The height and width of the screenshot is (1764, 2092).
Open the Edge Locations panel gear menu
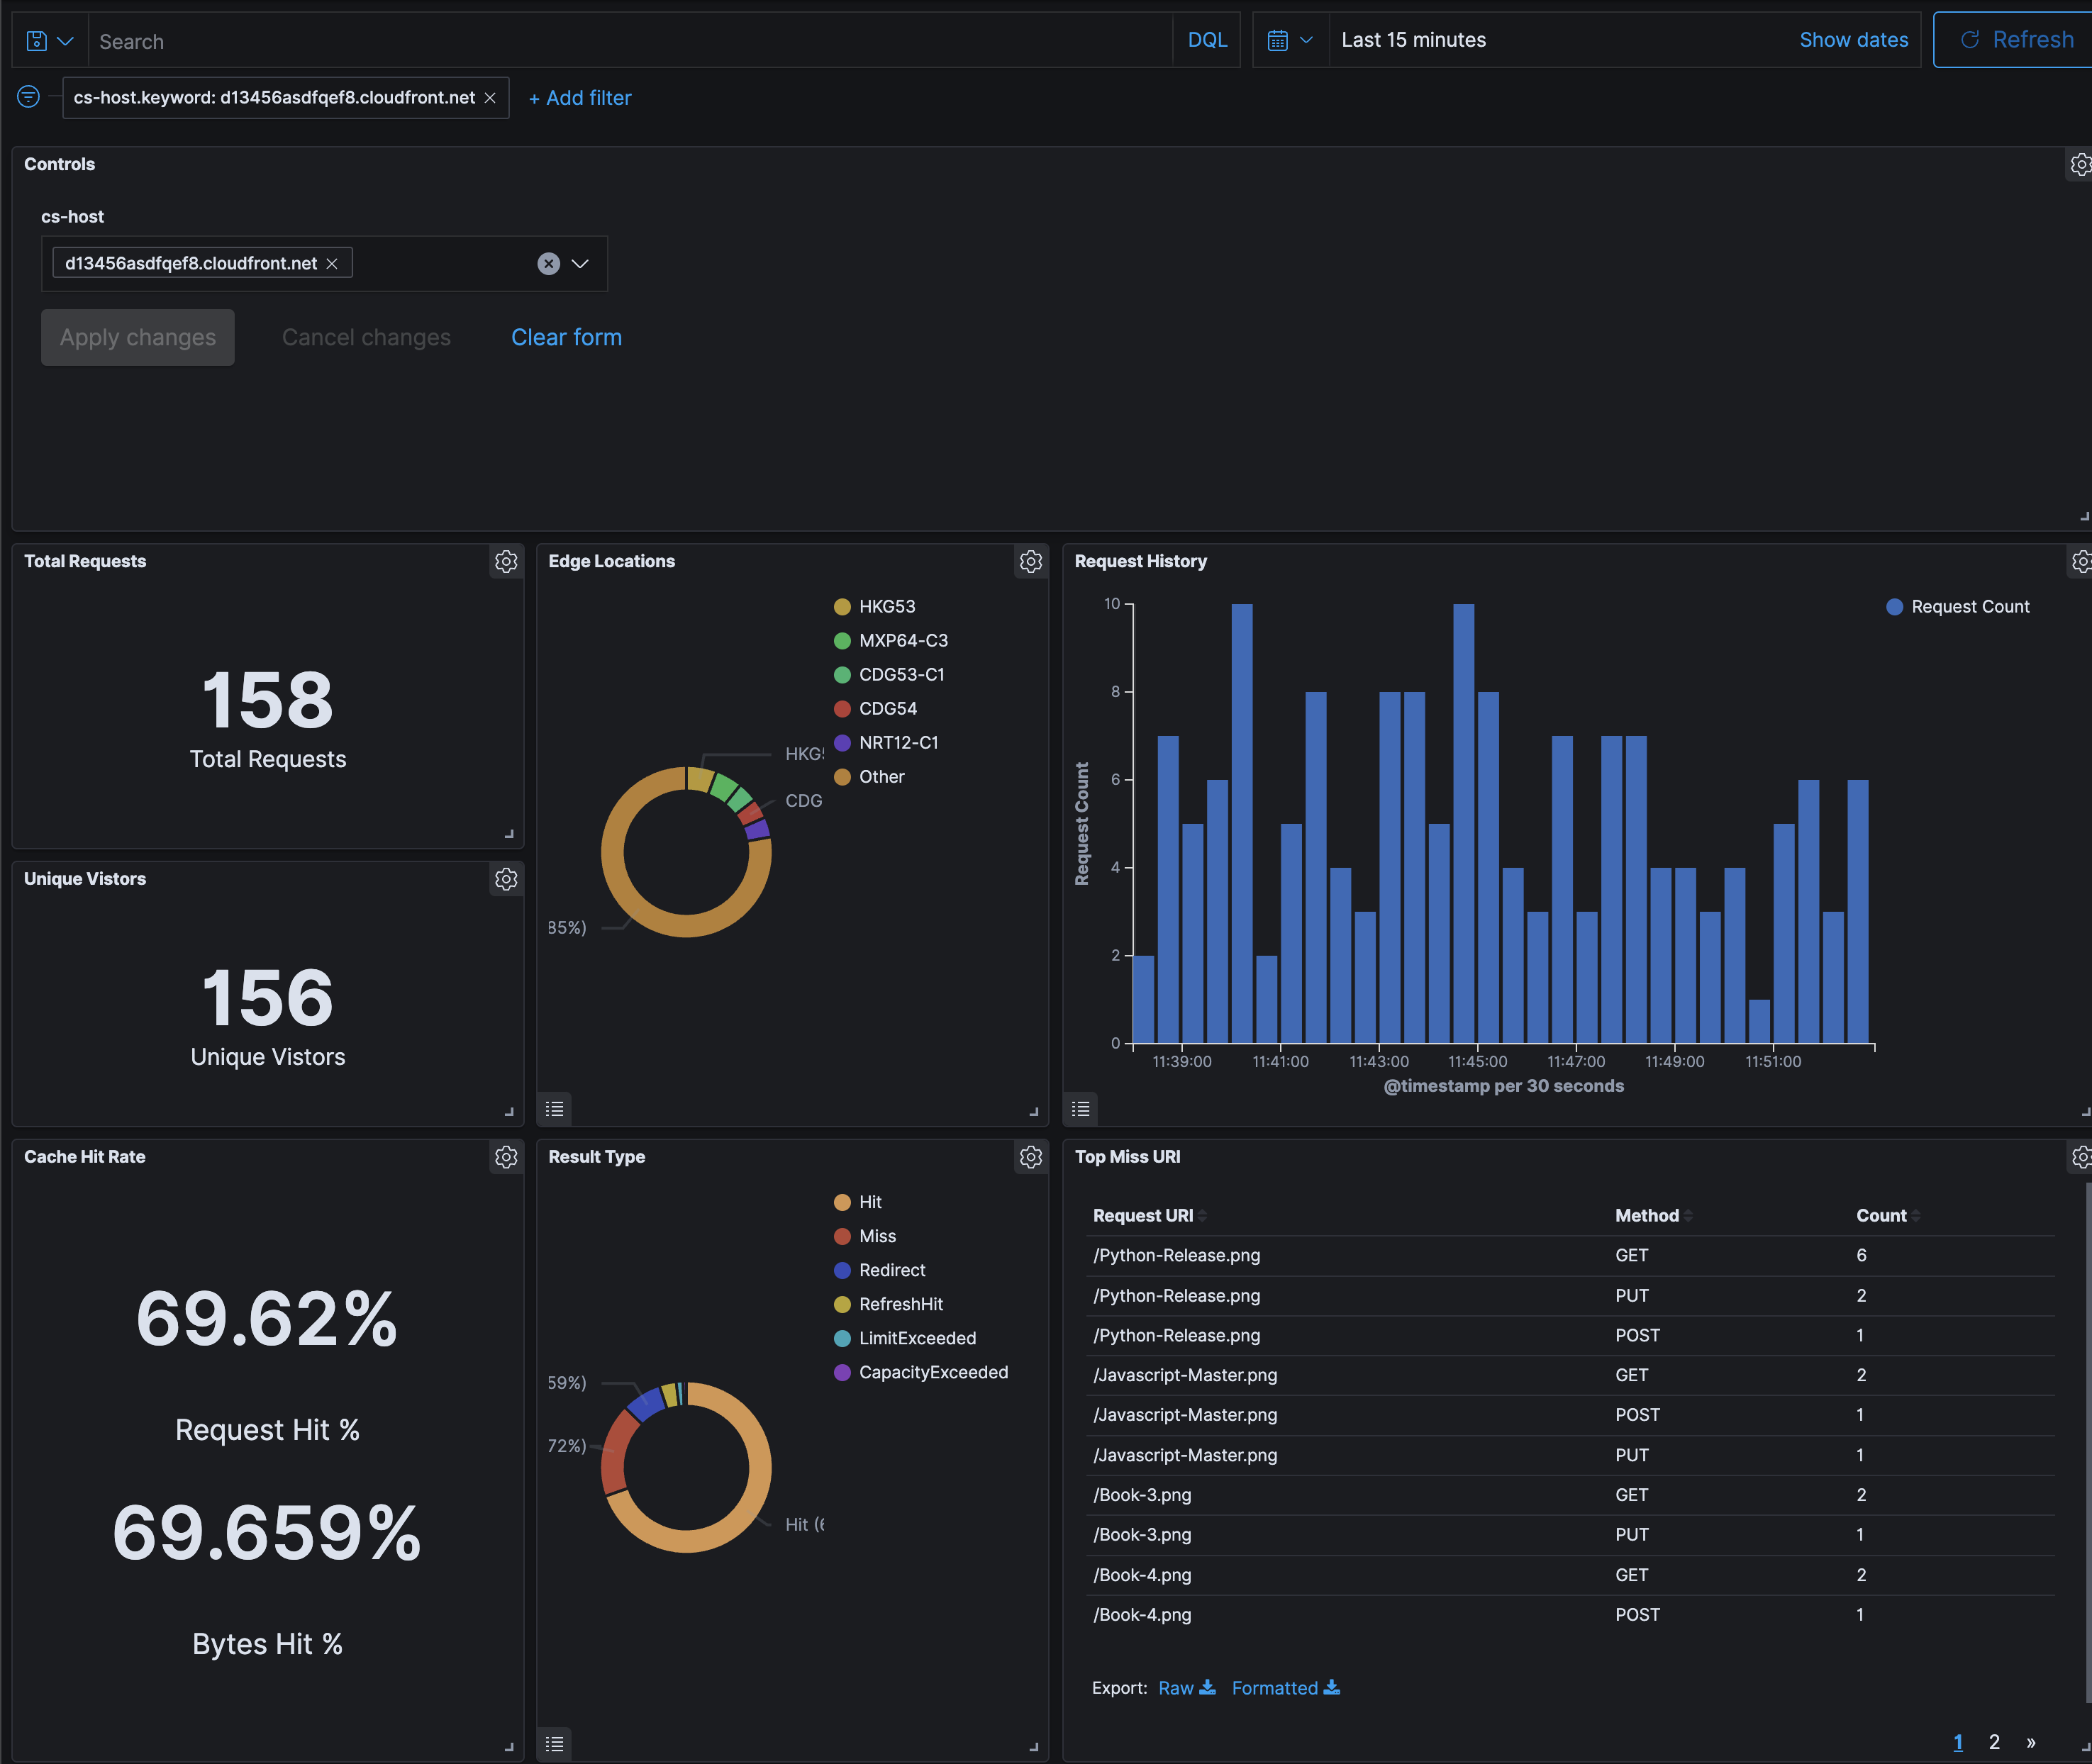point(1031,561)
